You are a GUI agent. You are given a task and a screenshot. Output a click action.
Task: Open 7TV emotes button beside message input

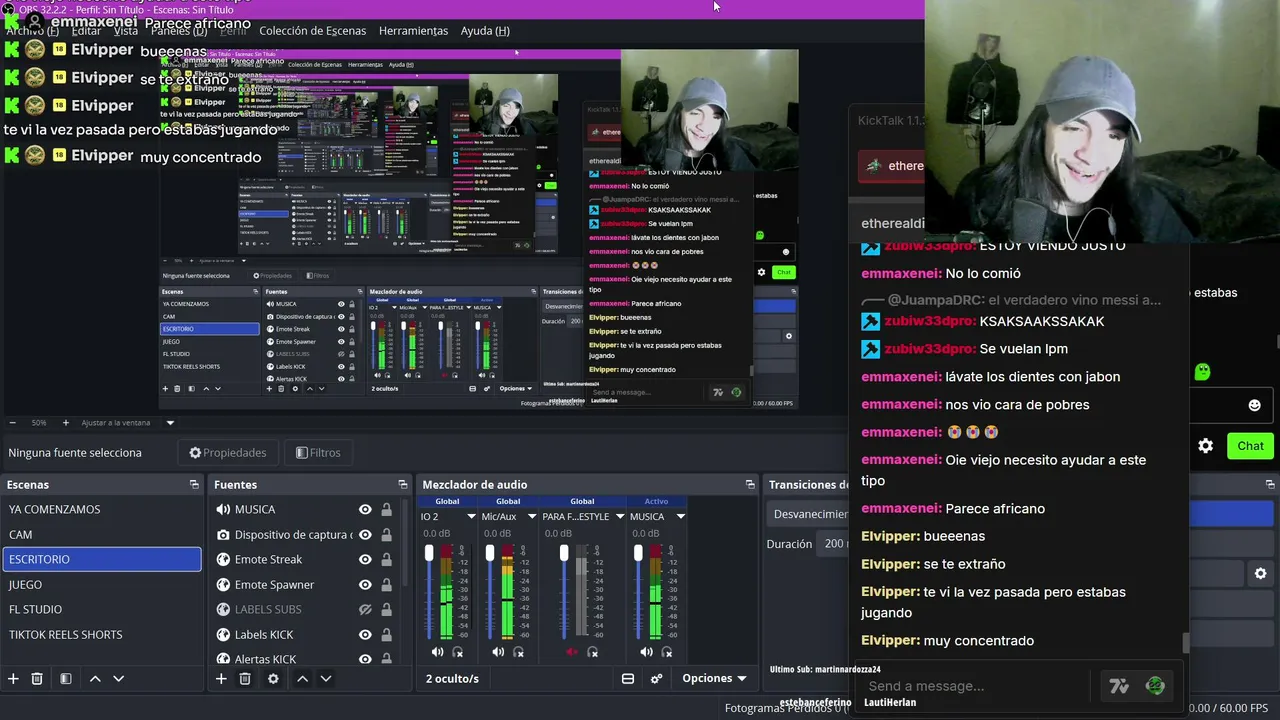(1119, 686)
